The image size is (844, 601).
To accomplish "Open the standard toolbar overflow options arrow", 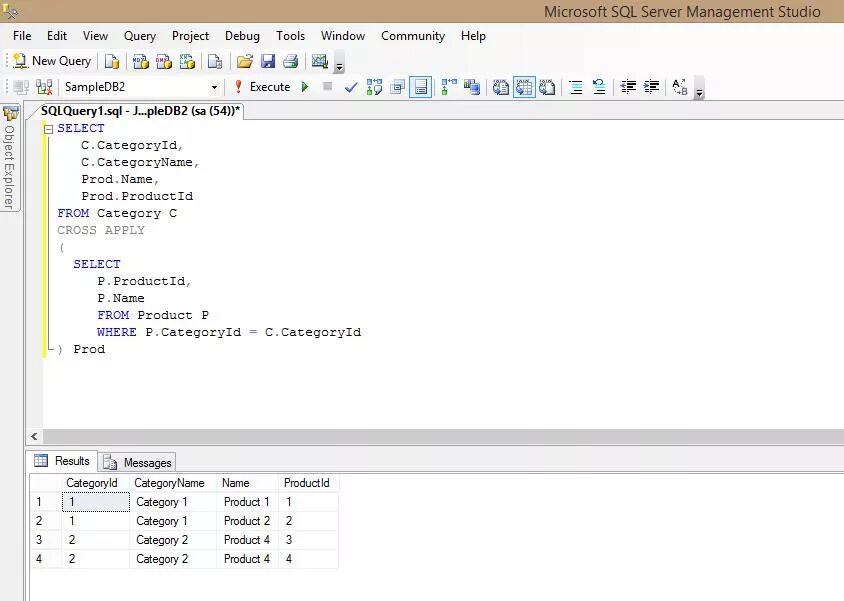I will pos(339,67).
